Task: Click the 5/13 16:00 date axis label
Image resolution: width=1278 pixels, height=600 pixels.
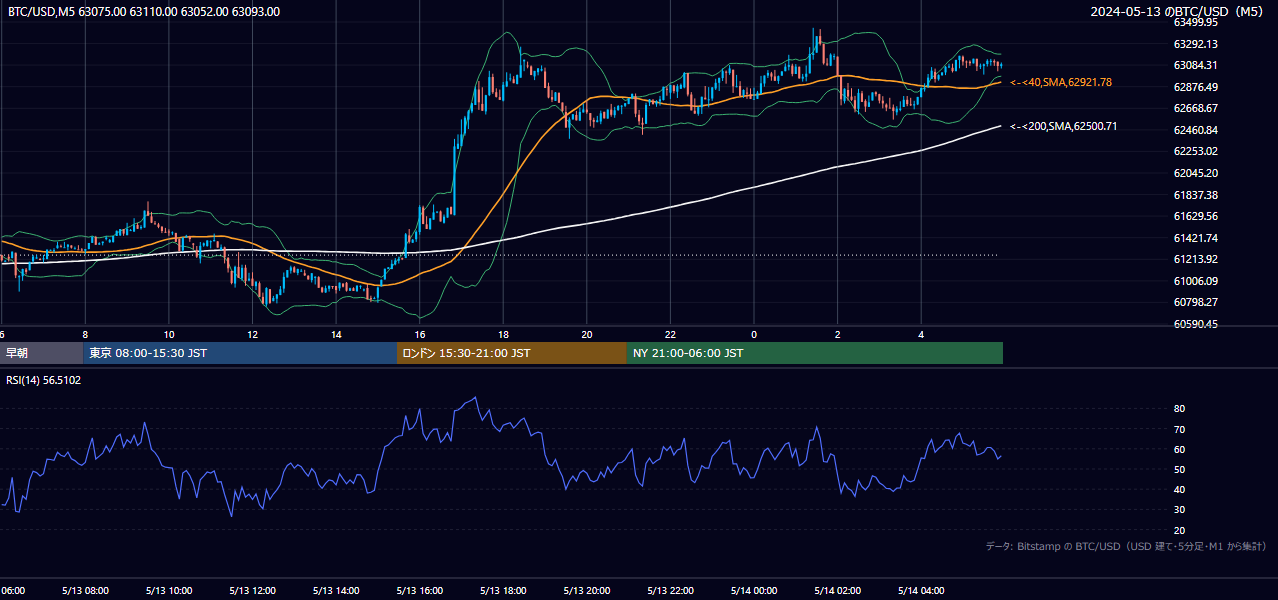Action: pyautogui.click(x=420, y=591)
